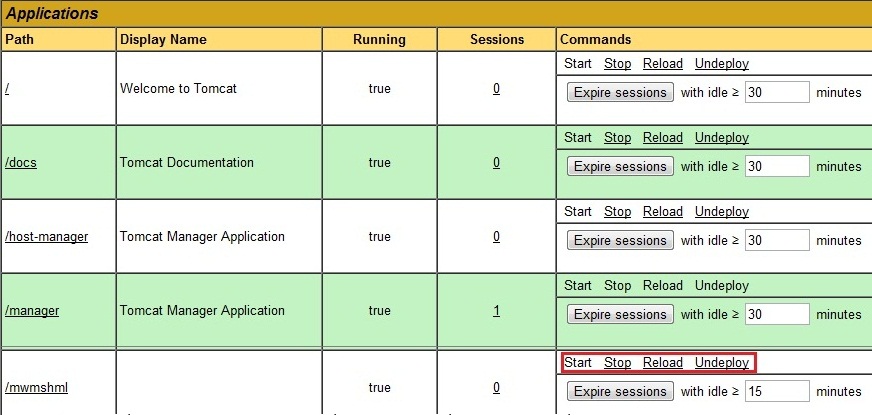This screenshot has height=415, width=872.
Task: Click the idle minutes field for /docs
Action: coord(776,167)
